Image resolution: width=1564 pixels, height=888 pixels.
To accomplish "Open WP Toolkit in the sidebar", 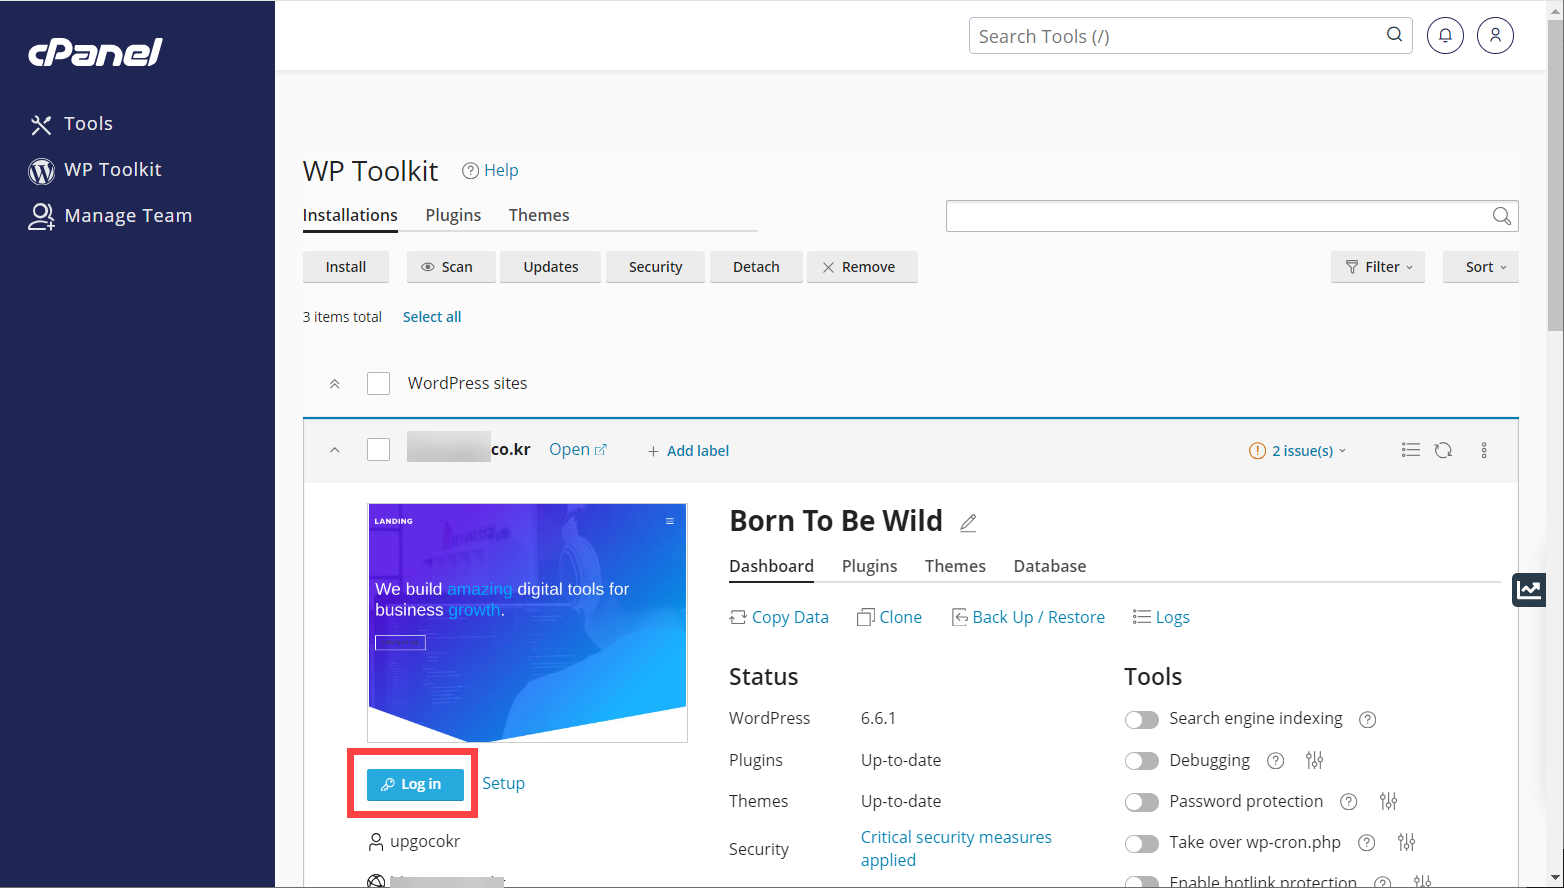I will (x=95, y=170).
